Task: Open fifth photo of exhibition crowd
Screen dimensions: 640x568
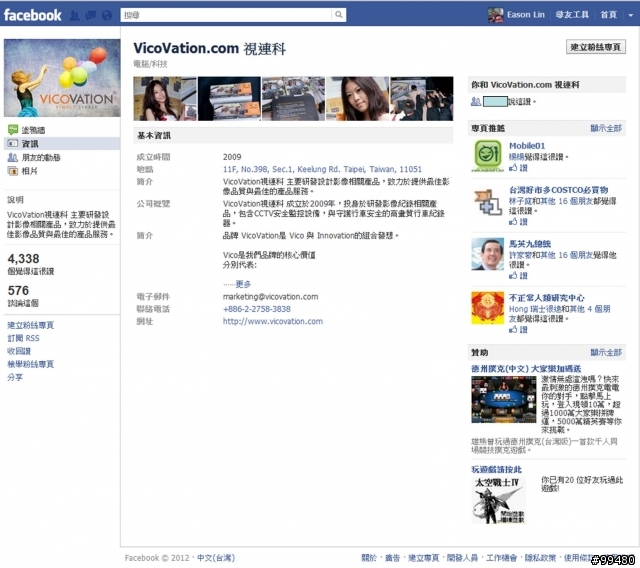Action: tap(422, 99)
